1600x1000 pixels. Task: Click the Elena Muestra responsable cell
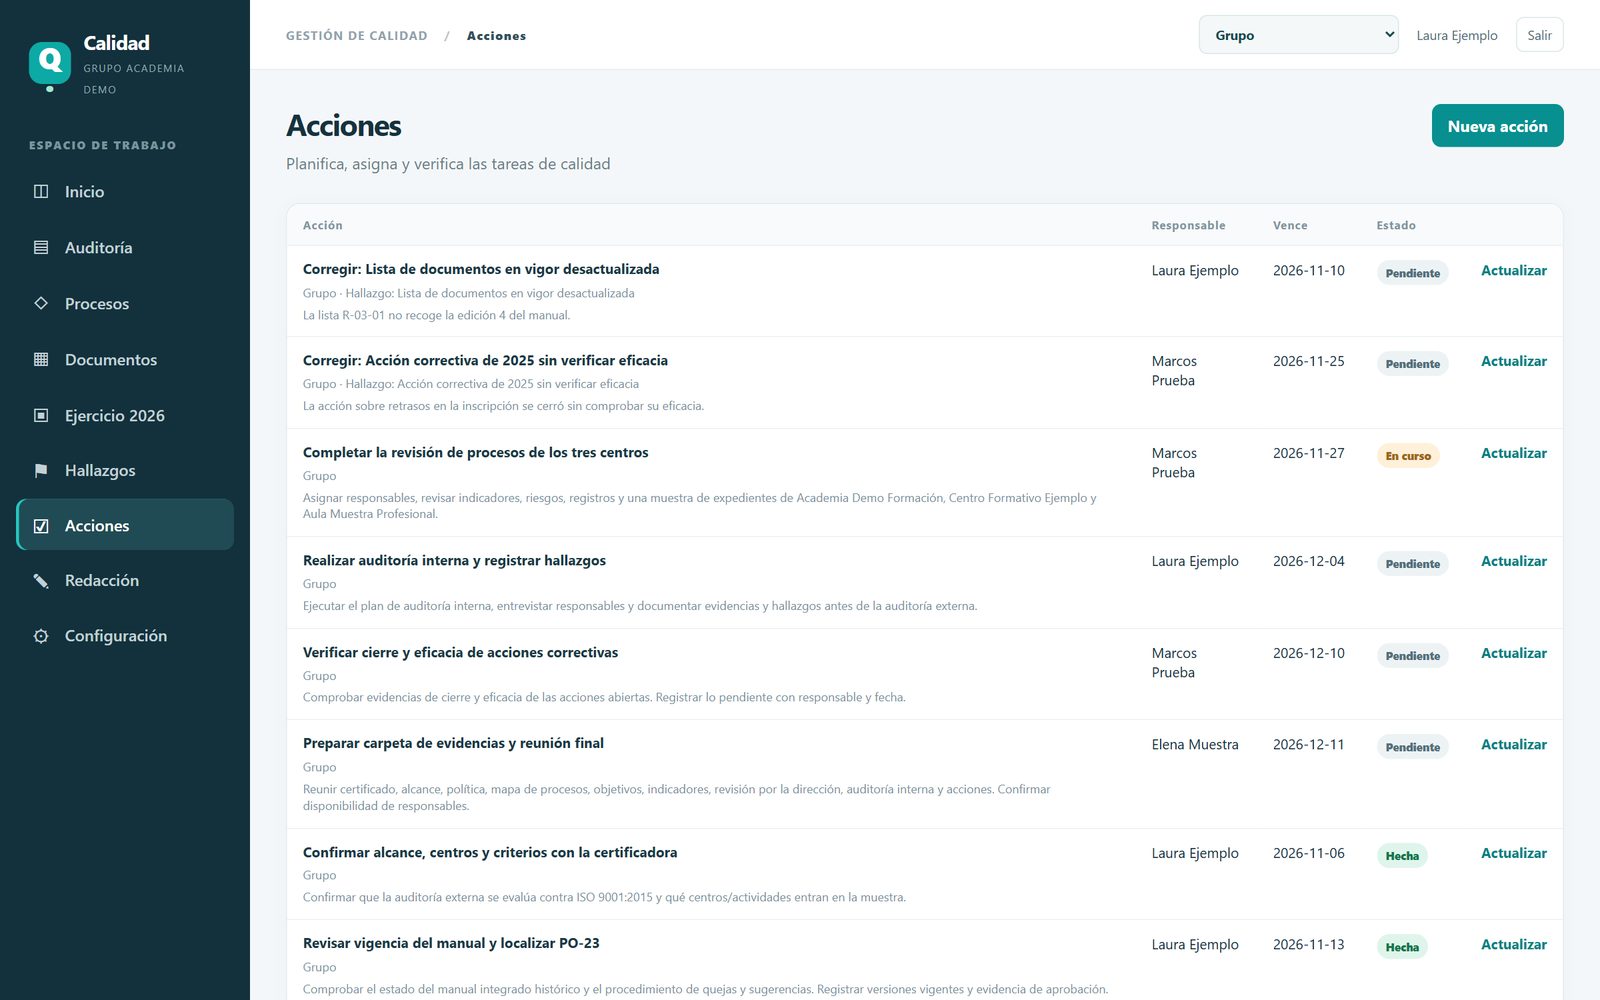[1195, 744]
